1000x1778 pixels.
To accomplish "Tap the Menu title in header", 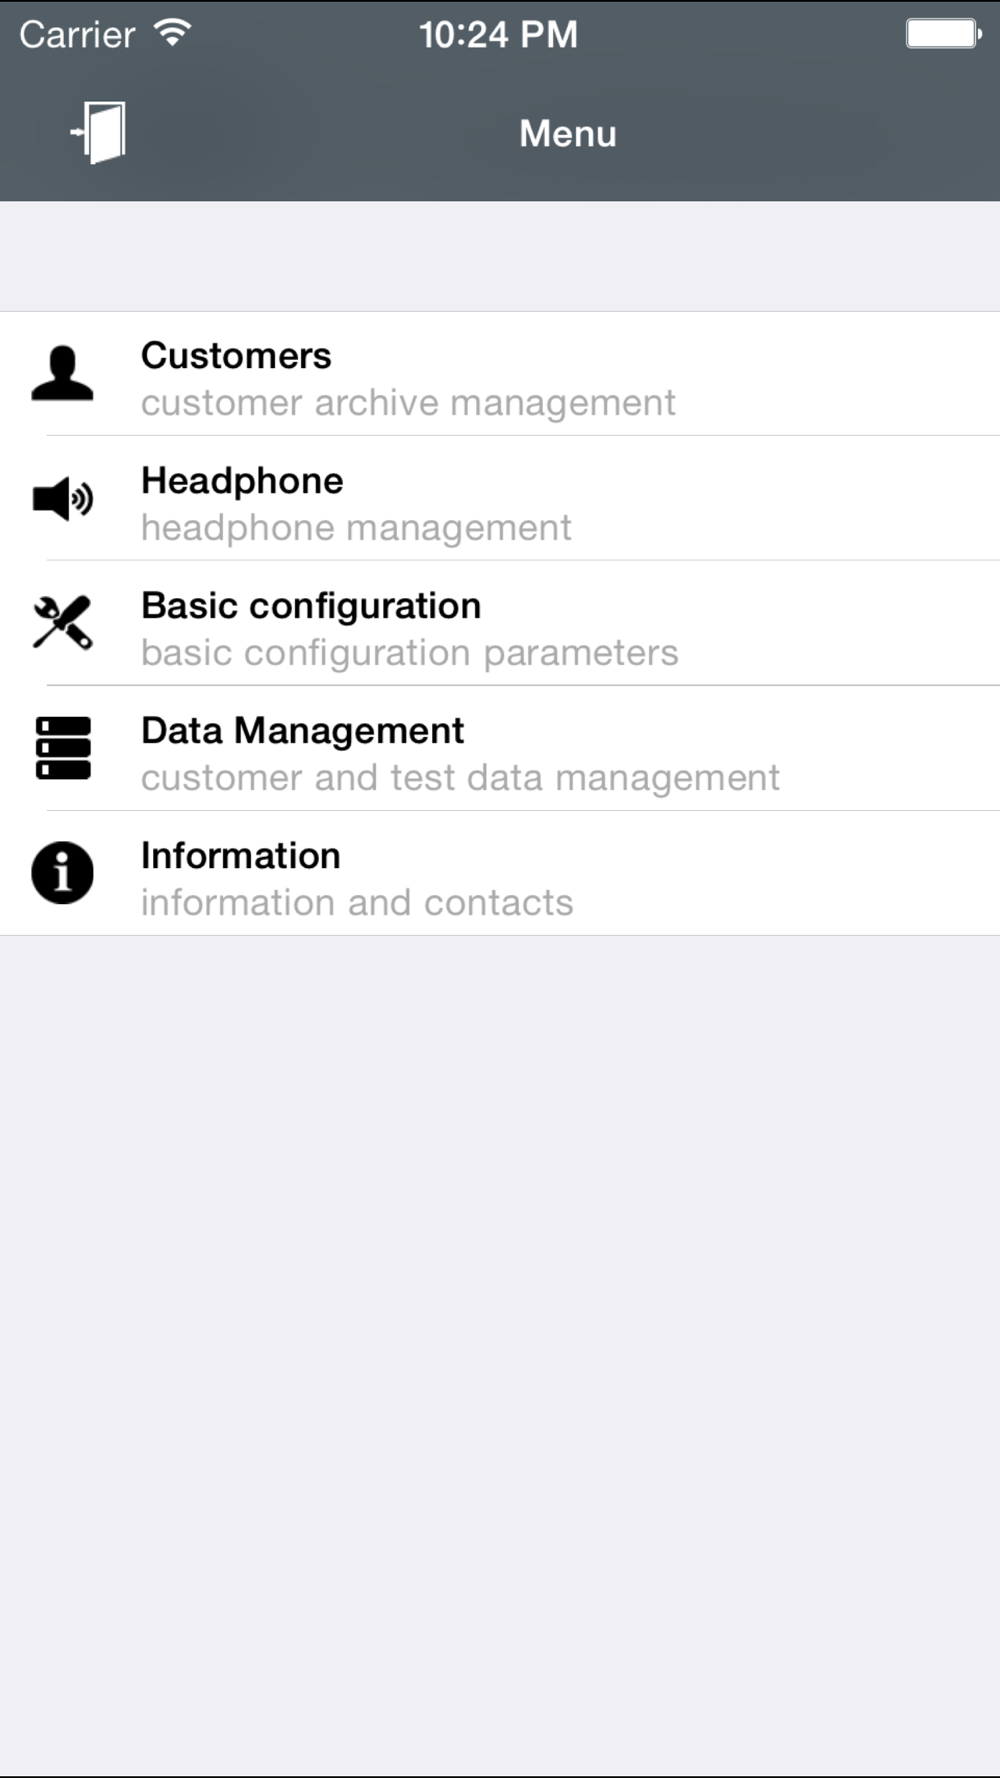I will [x=568, y=133].
